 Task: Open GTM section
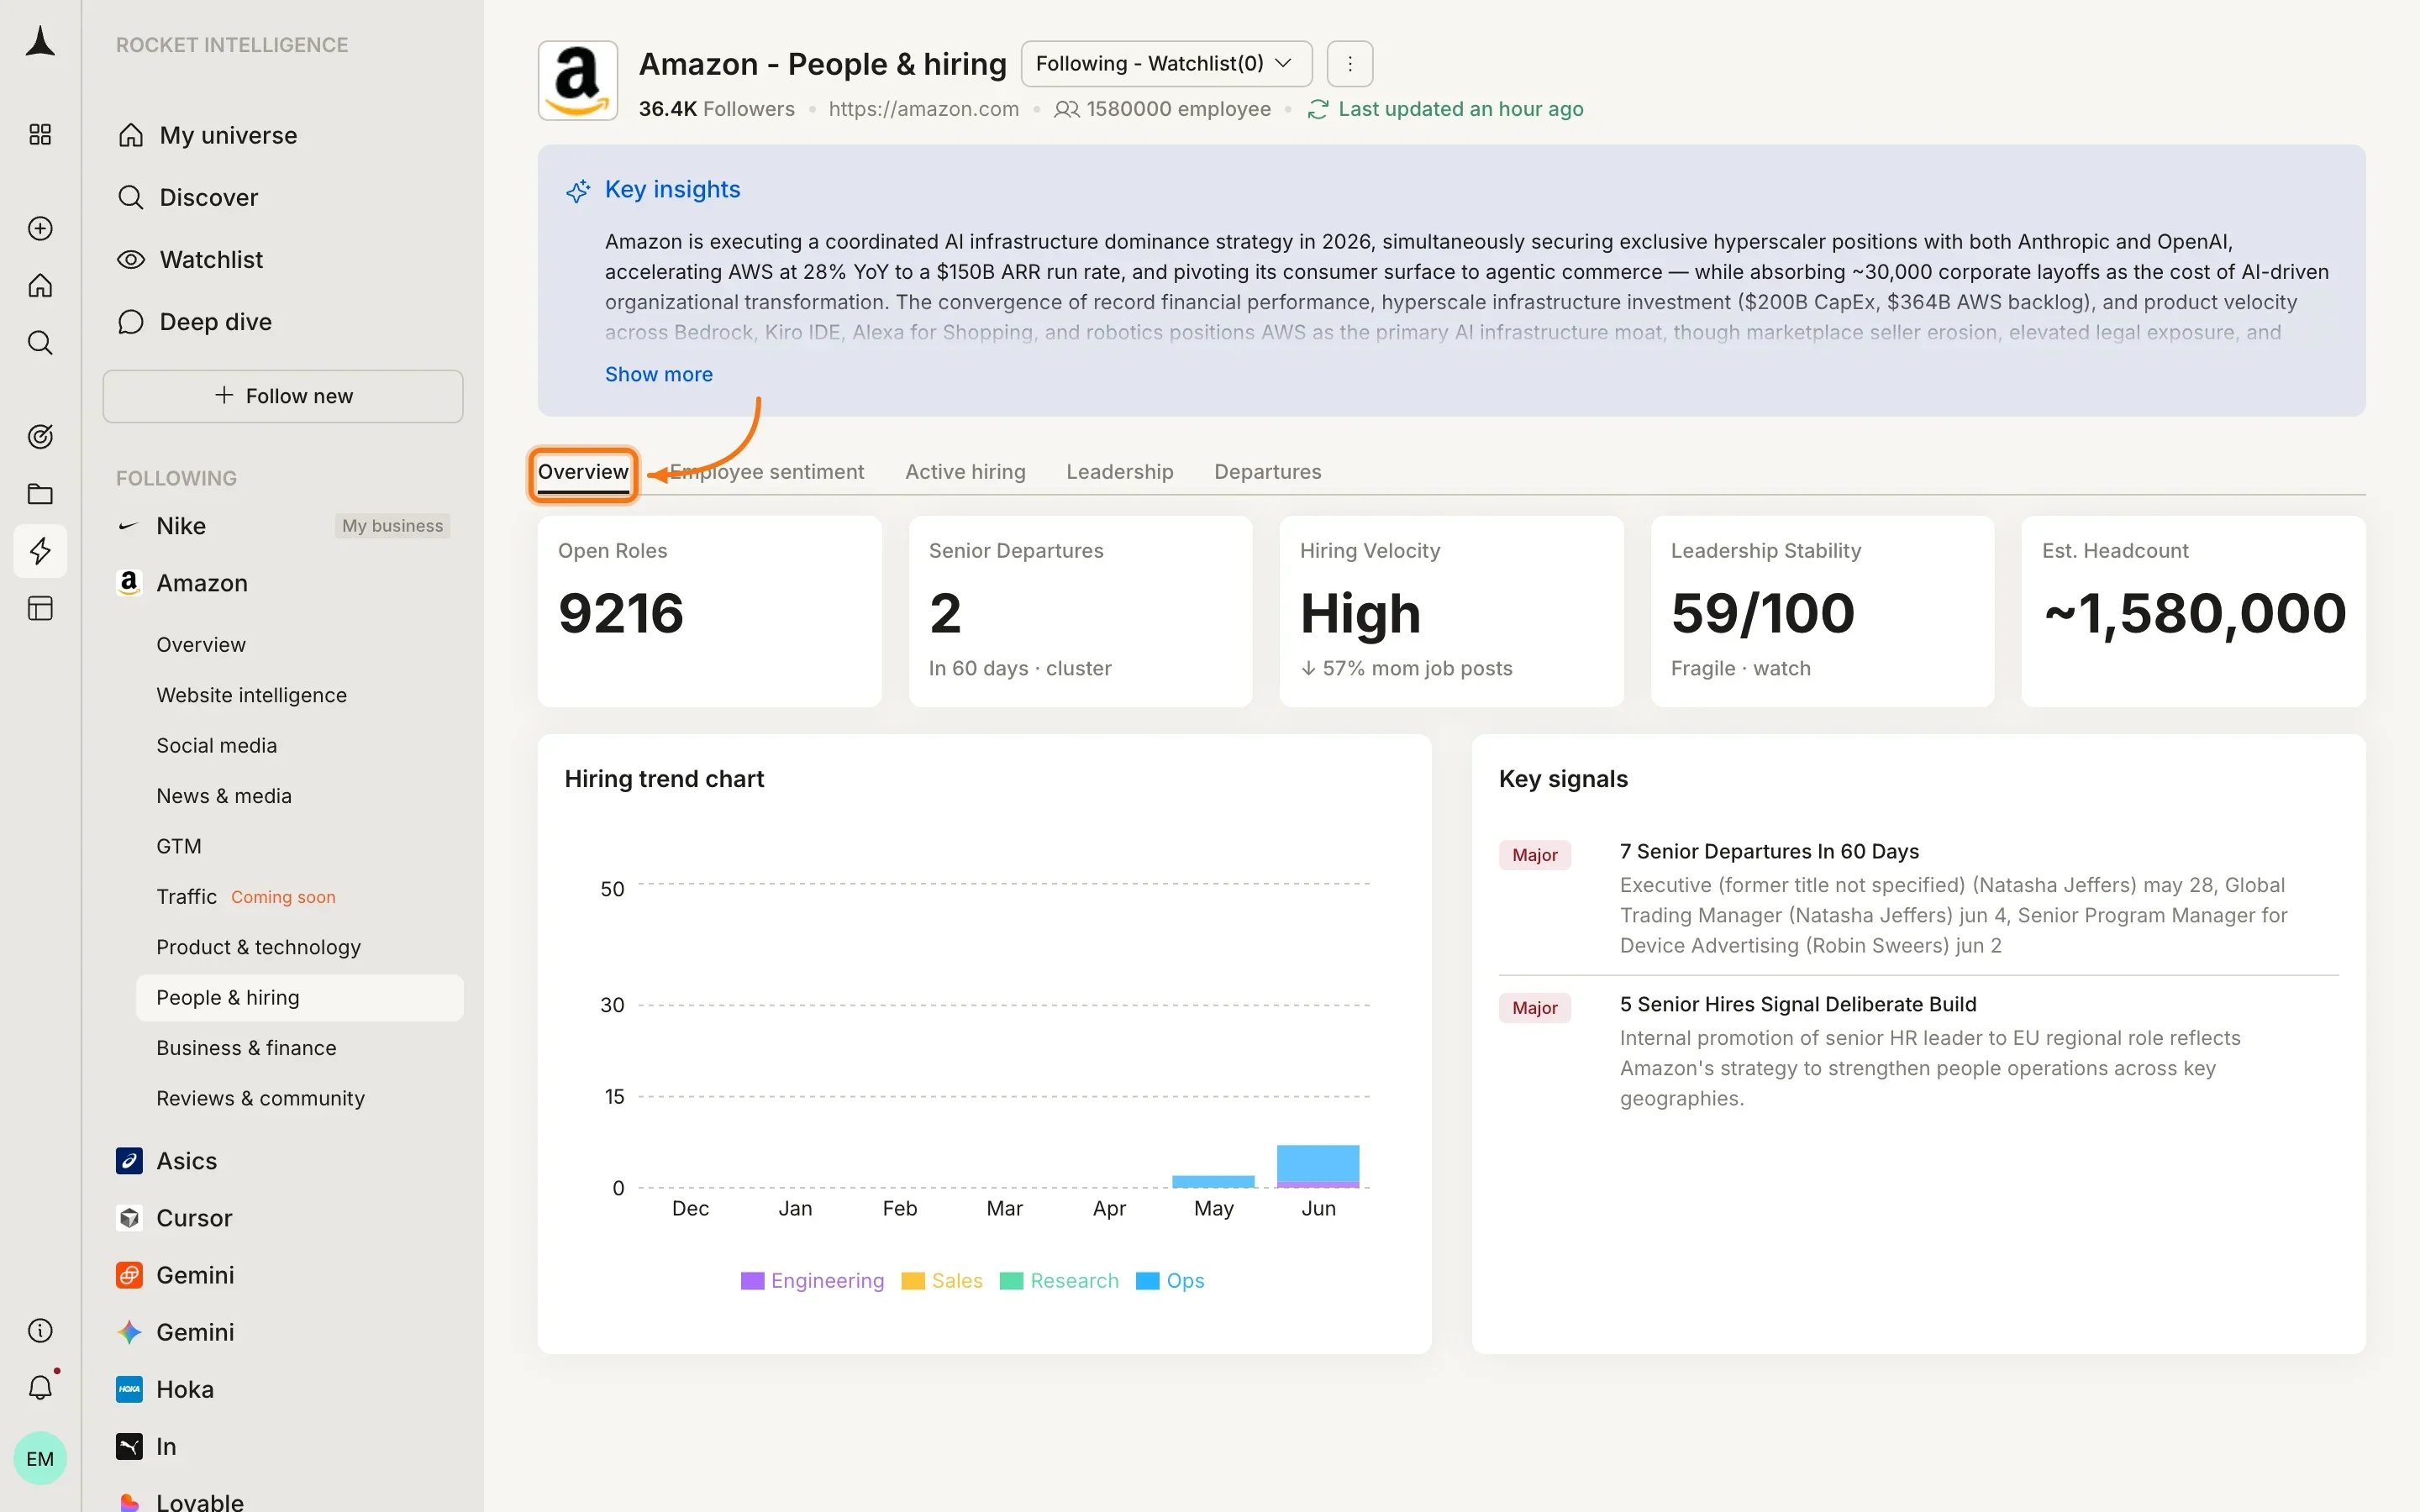[179, 846]
